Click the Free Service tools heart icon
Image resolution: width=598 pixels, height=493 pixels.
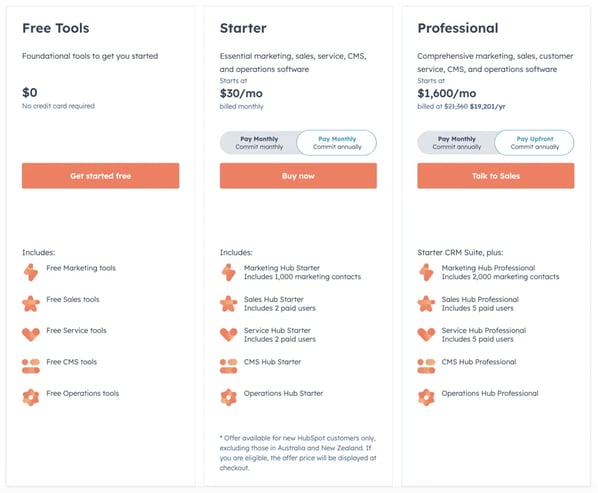[31, 335]
